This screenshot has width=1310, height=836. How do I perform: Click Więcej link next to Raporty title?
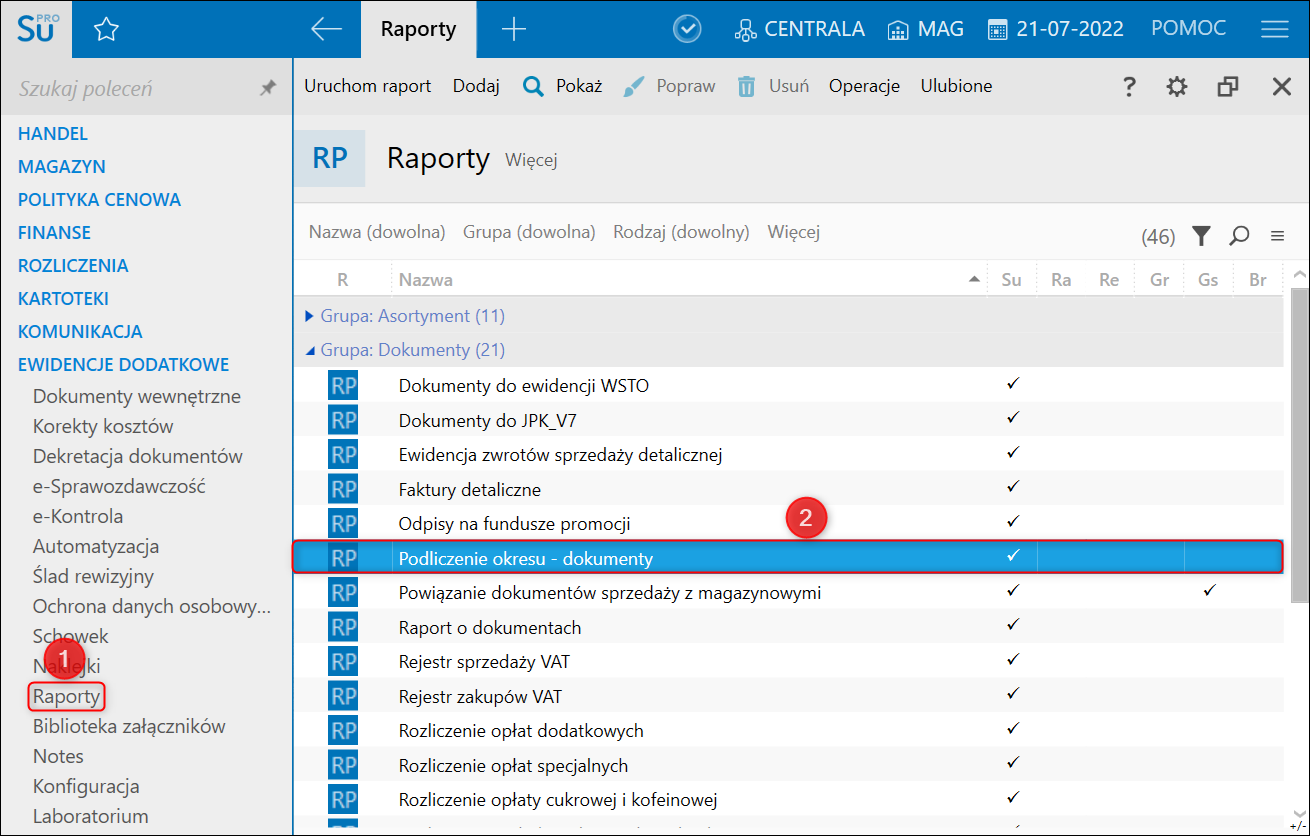(x=531, y=160)
